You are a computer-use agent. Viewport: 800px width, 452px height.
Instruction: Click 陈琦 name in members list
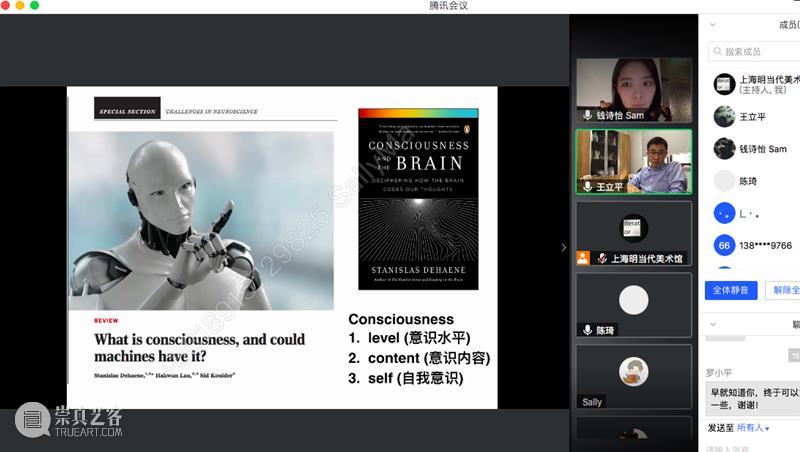(748, 181)
